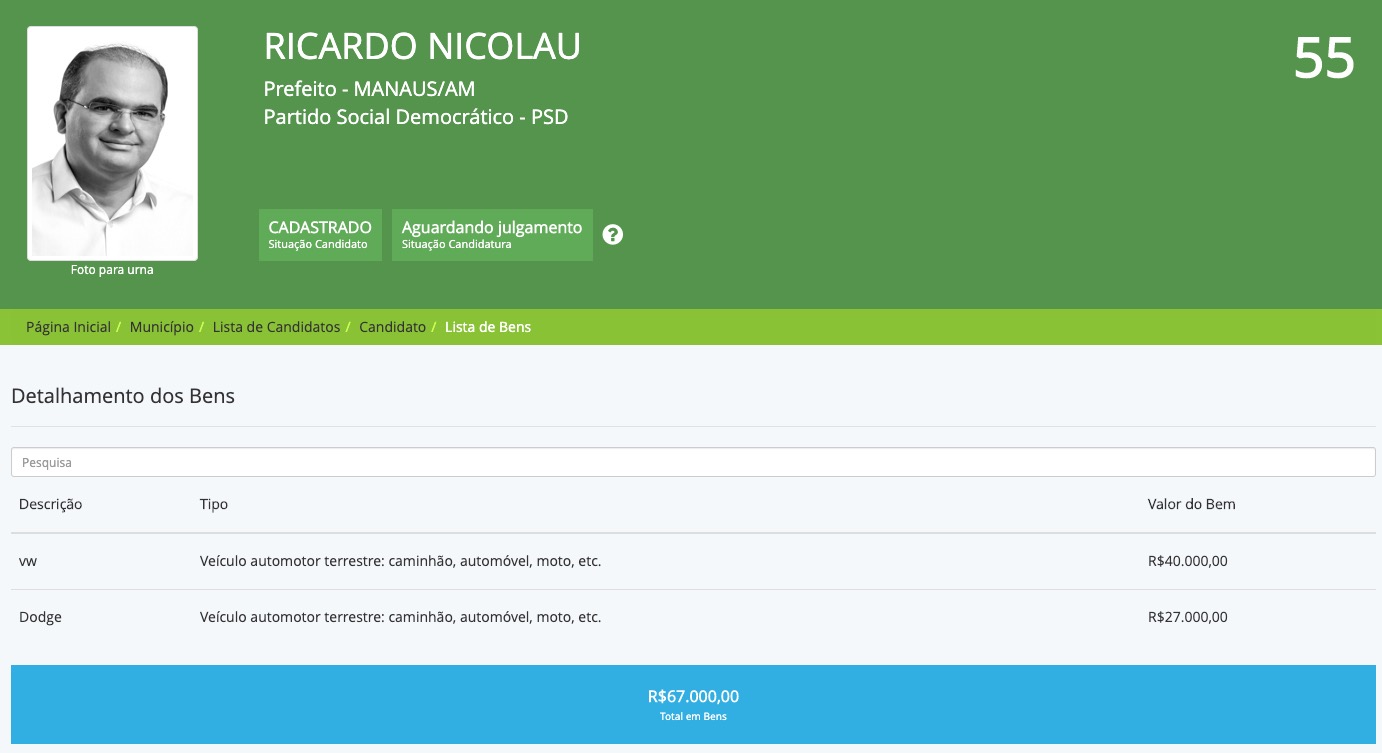Select the Dodge asset row description
The image size is (1382, 753).
[x=40, y=617]
